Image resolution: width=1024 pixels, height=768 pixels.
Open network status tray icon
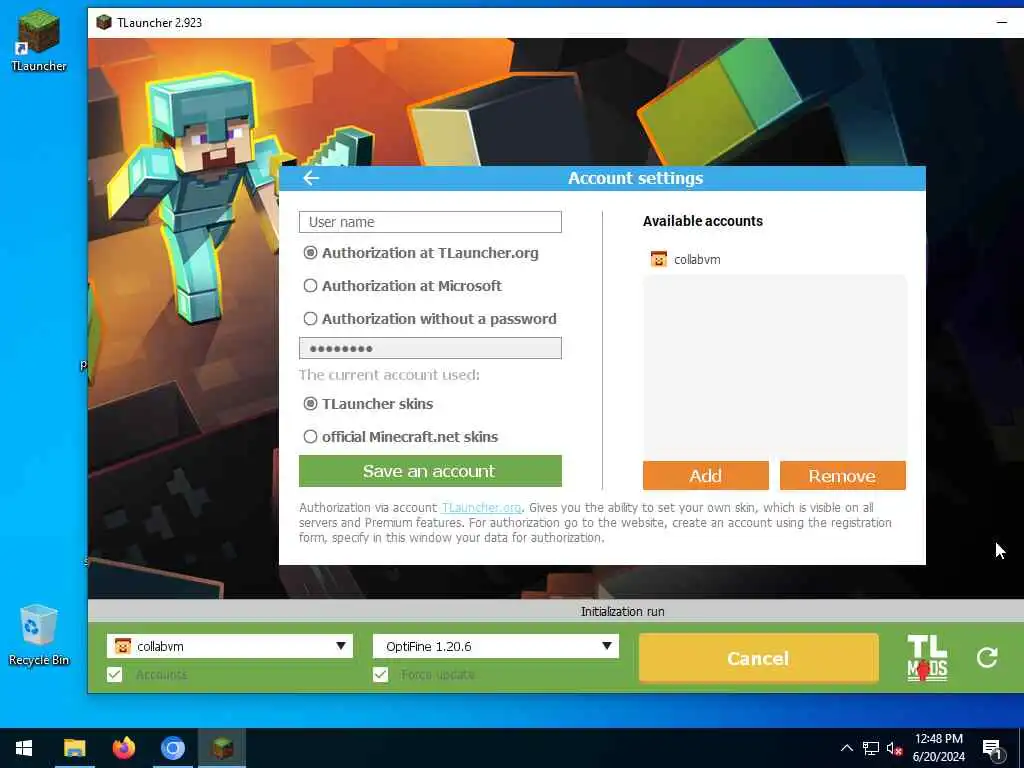pyautogui.click(x=871, y=748)
